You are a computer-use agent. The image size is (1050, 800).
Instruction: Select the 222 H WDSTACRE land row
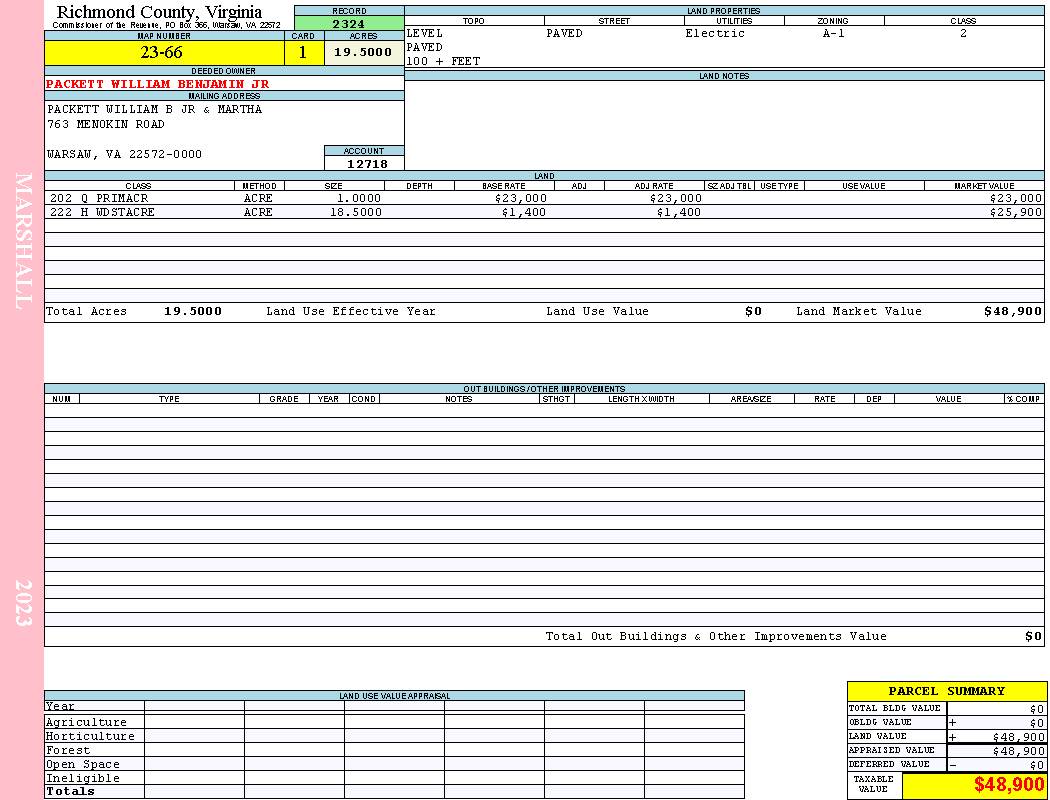(544, 212)
